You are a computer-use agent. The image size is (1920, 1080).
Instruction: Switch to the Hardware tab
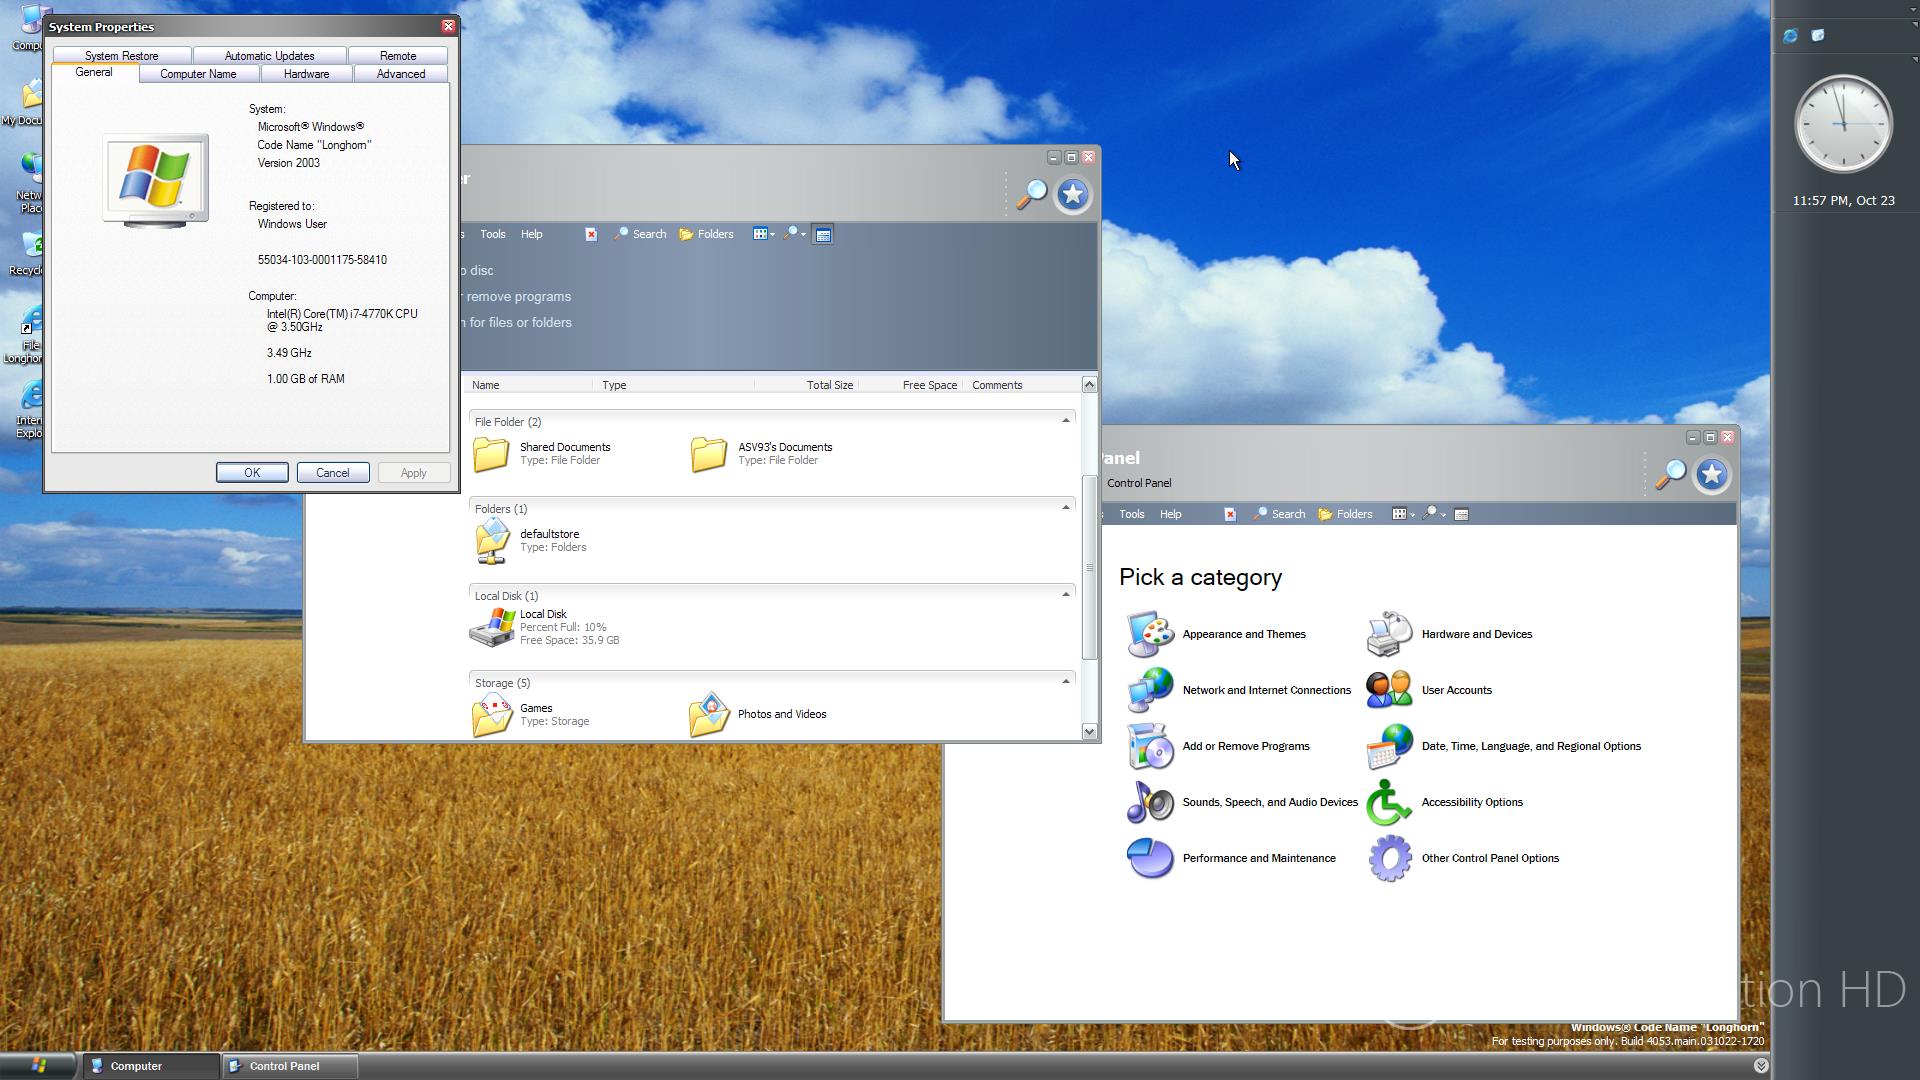tap(306, 74)
